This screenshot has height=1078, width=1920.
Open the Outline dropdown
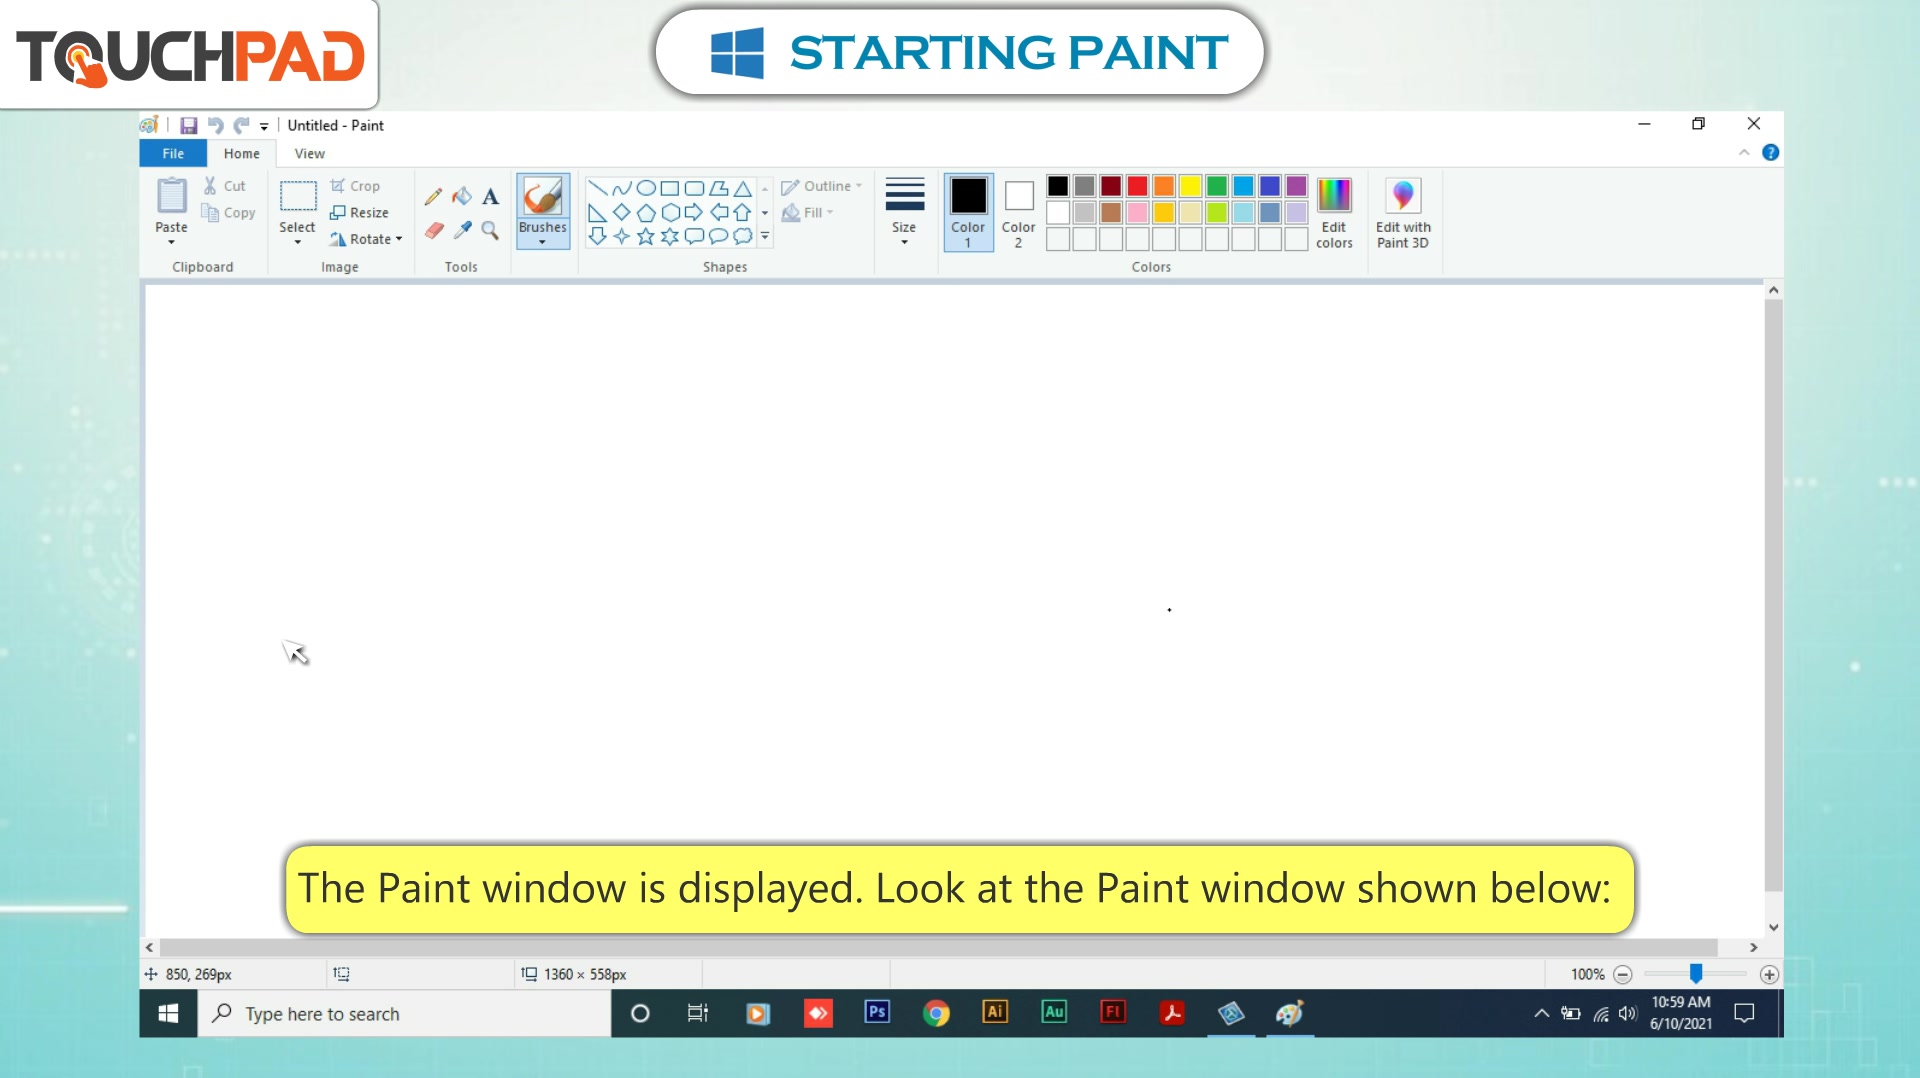coord(822,186)
